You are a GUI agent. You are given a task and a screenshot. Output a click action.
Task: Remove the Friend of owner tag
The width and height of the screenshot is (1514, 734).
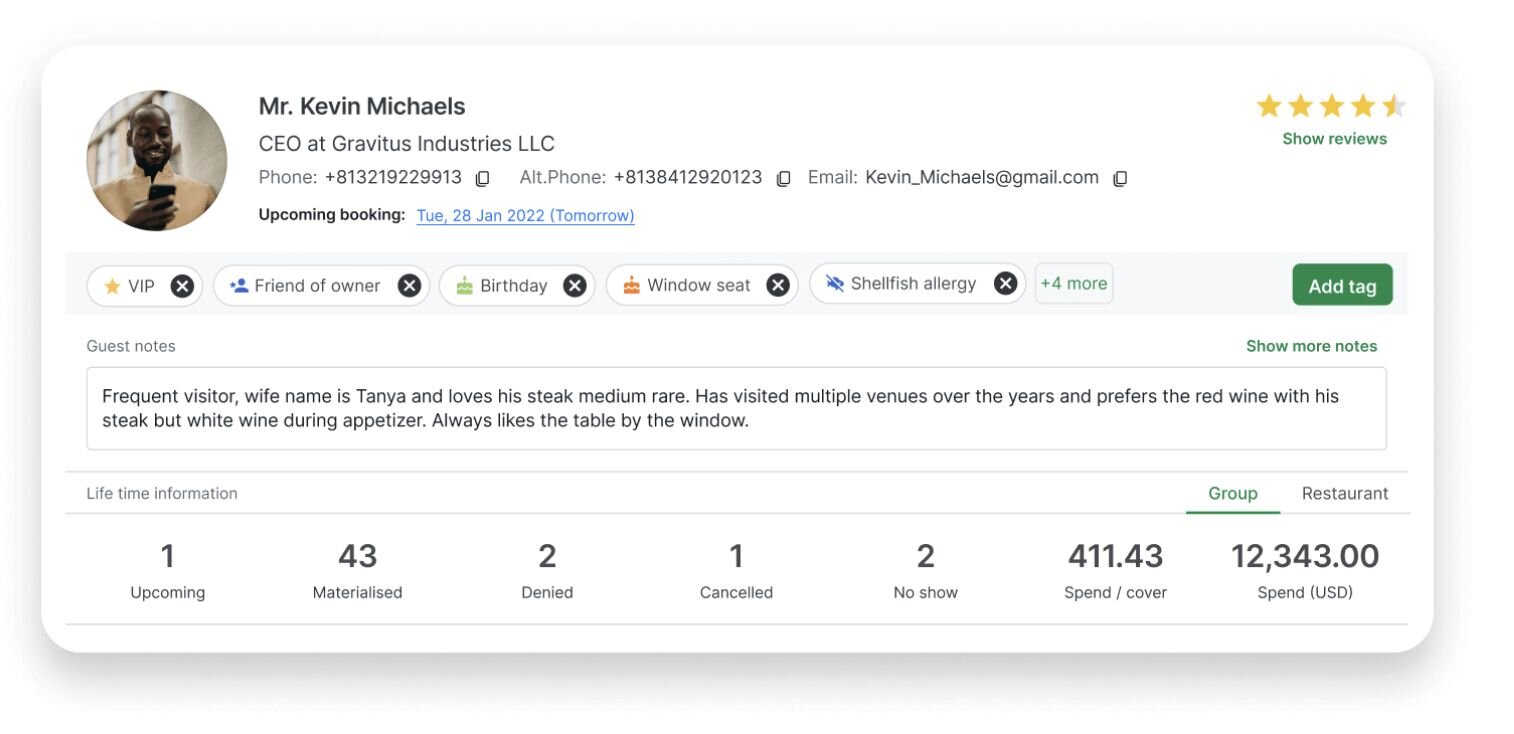[x=409, y=286]
